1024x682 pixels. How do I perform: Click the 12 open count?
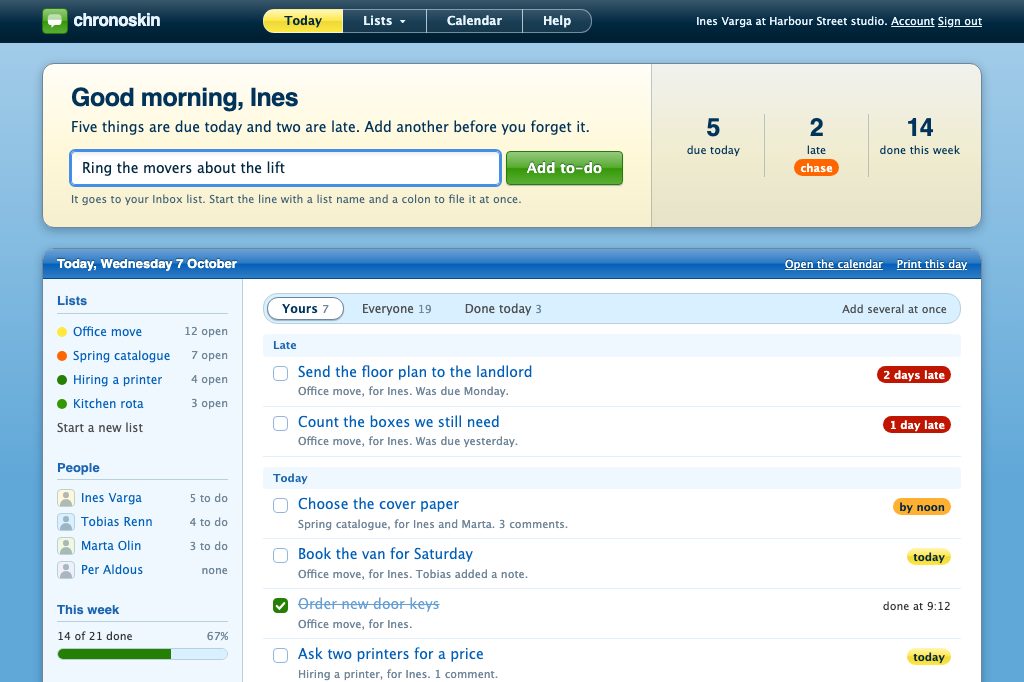pyautogui.click(x=206, y=331)
